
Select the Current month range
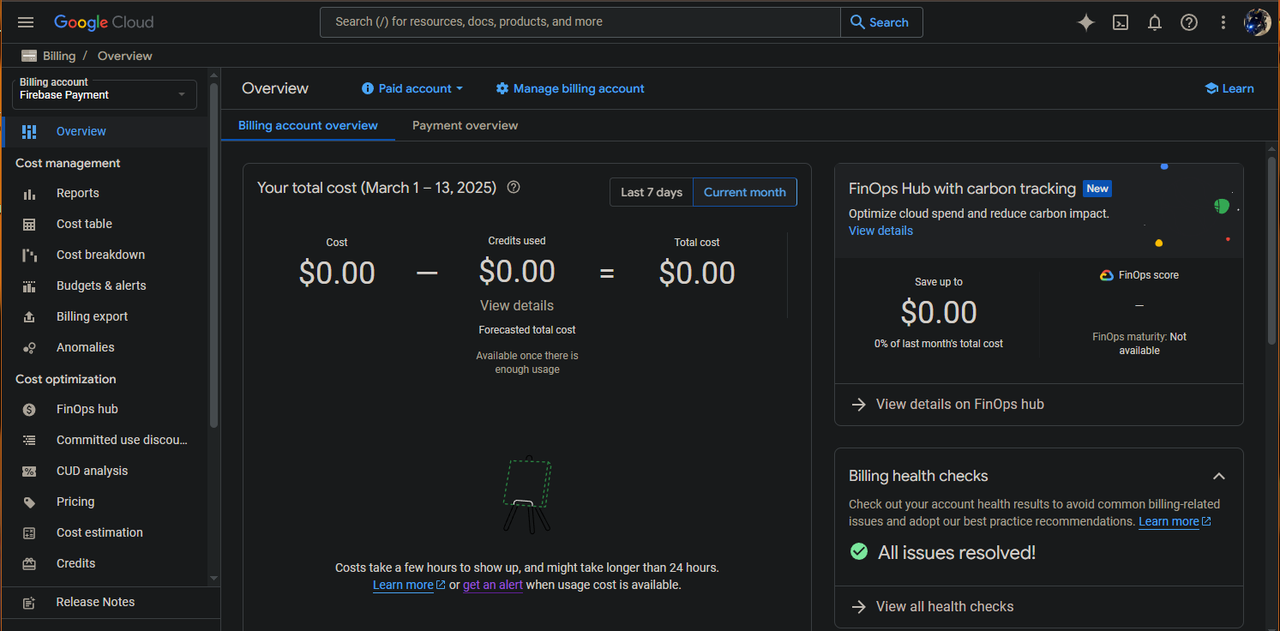745,192
